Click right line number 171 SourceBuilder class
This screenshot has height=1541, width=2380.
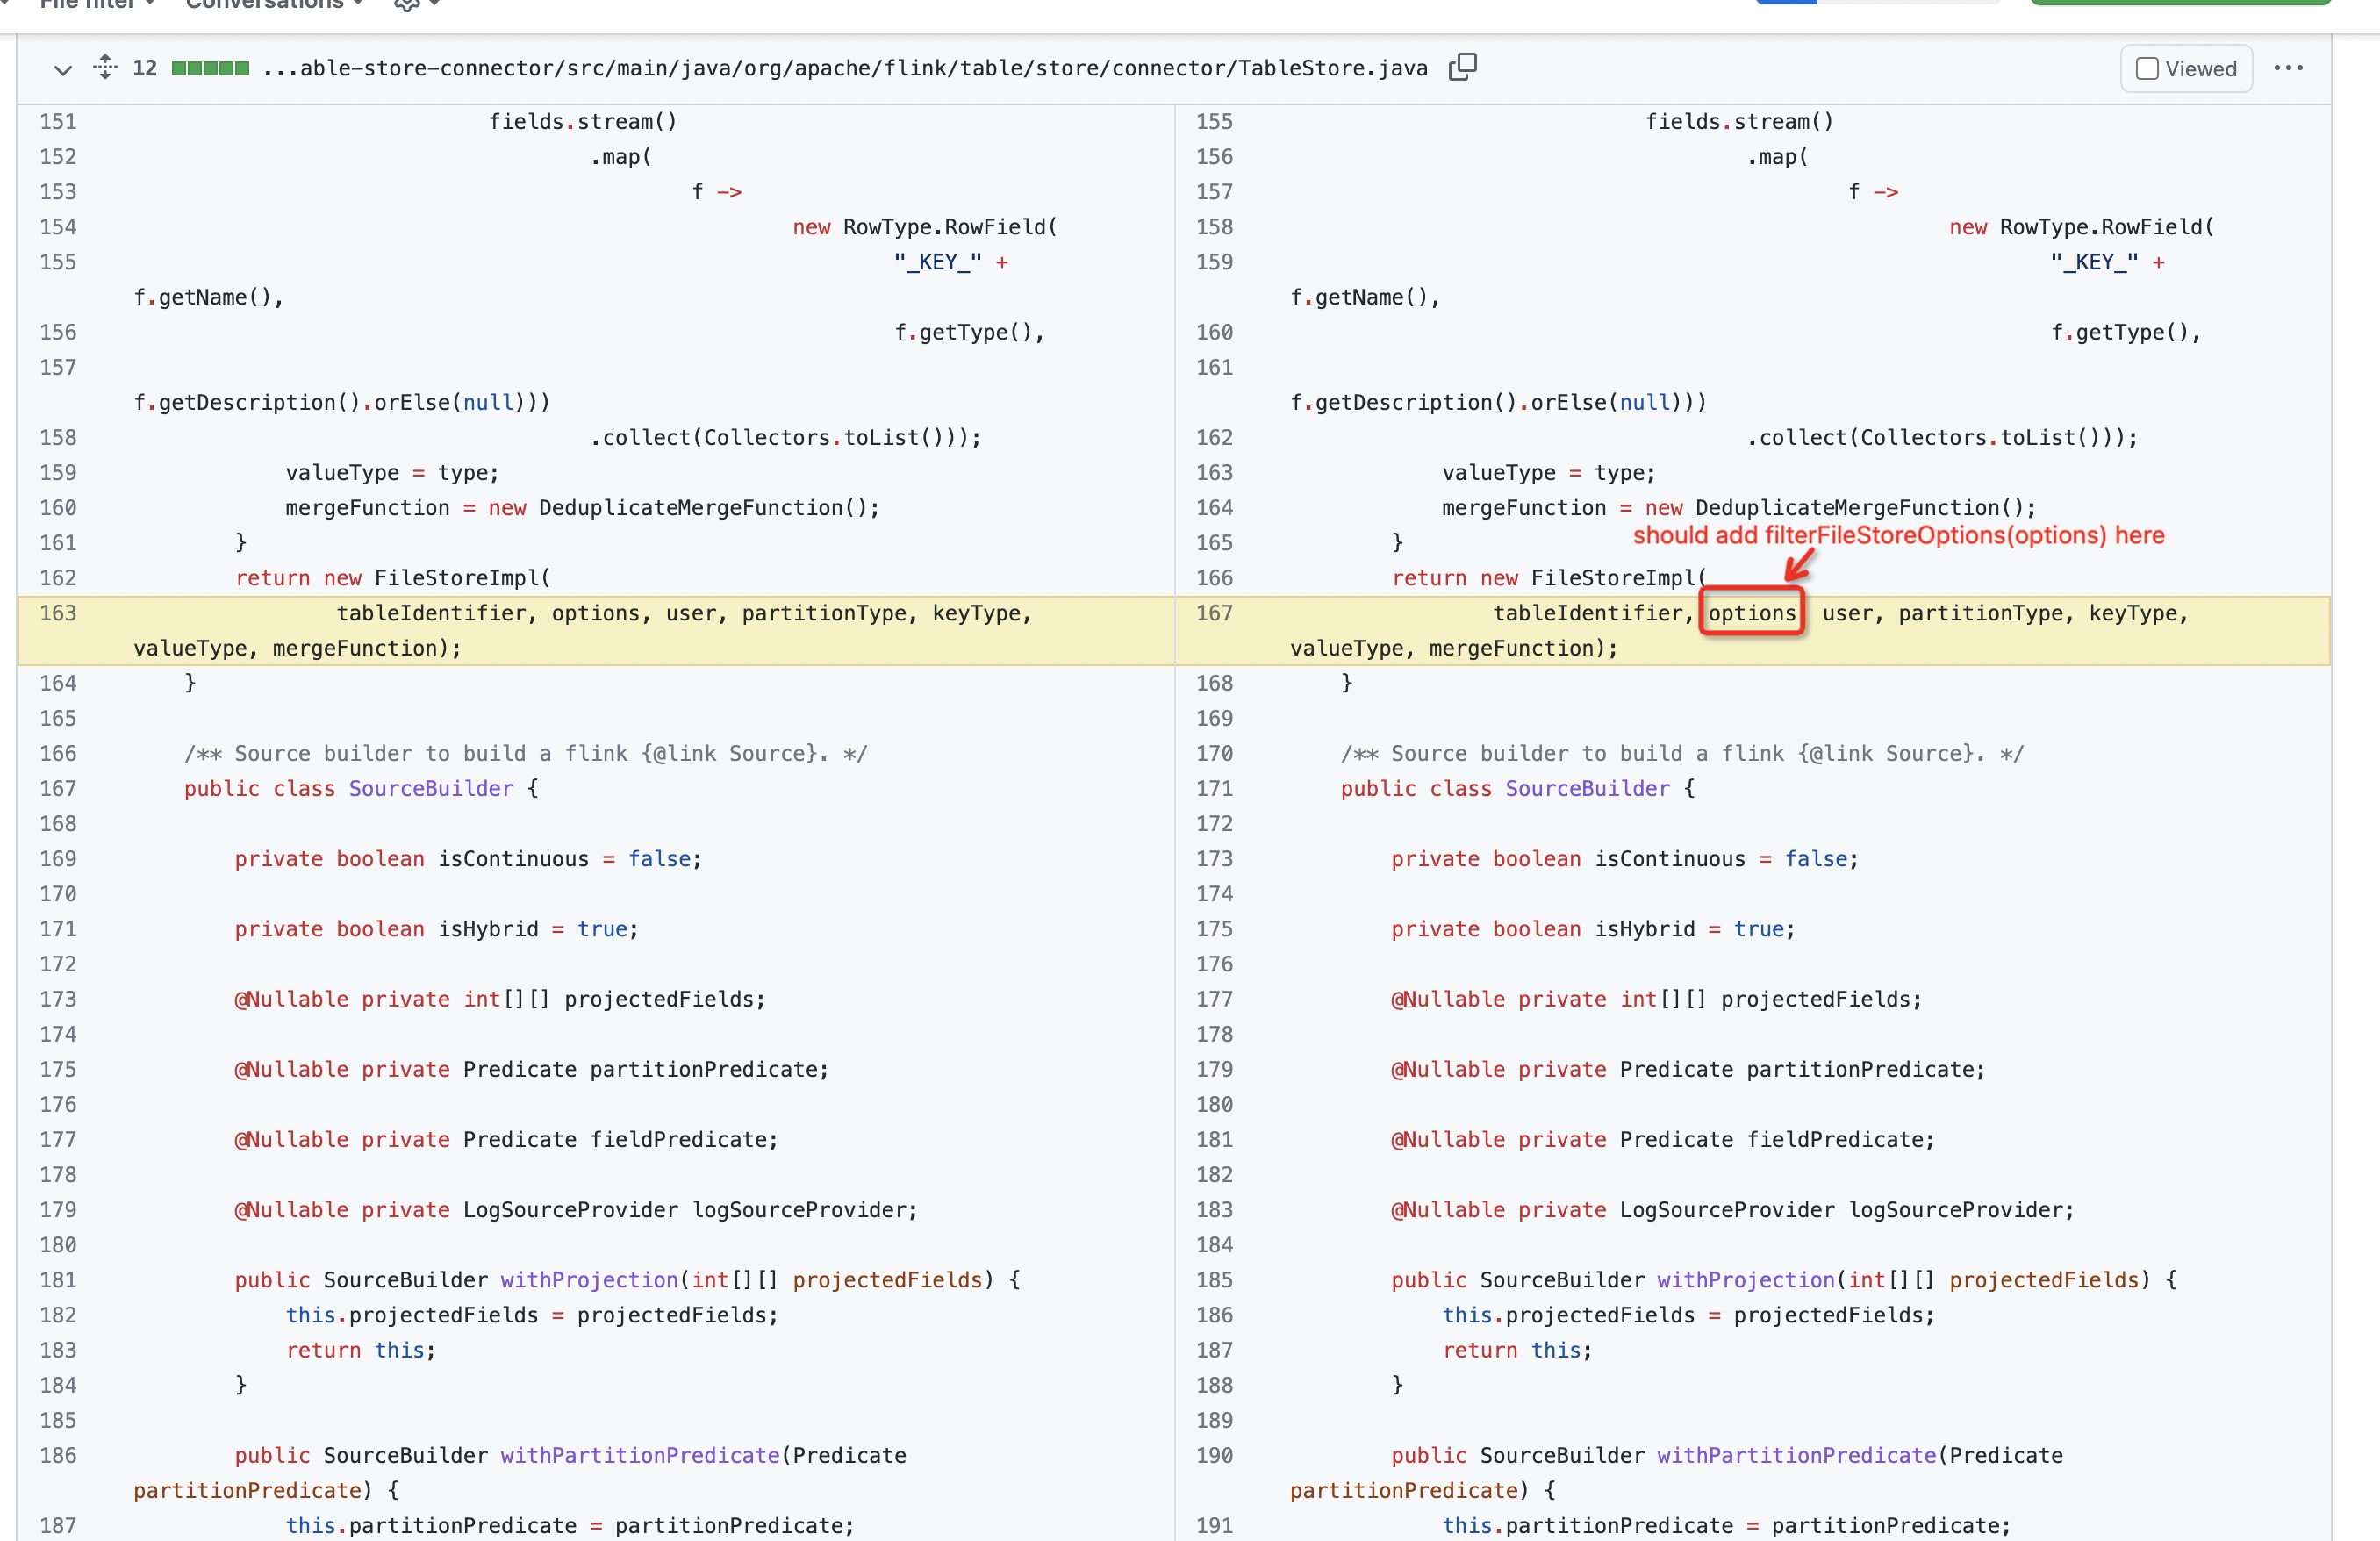(1214, 788)
